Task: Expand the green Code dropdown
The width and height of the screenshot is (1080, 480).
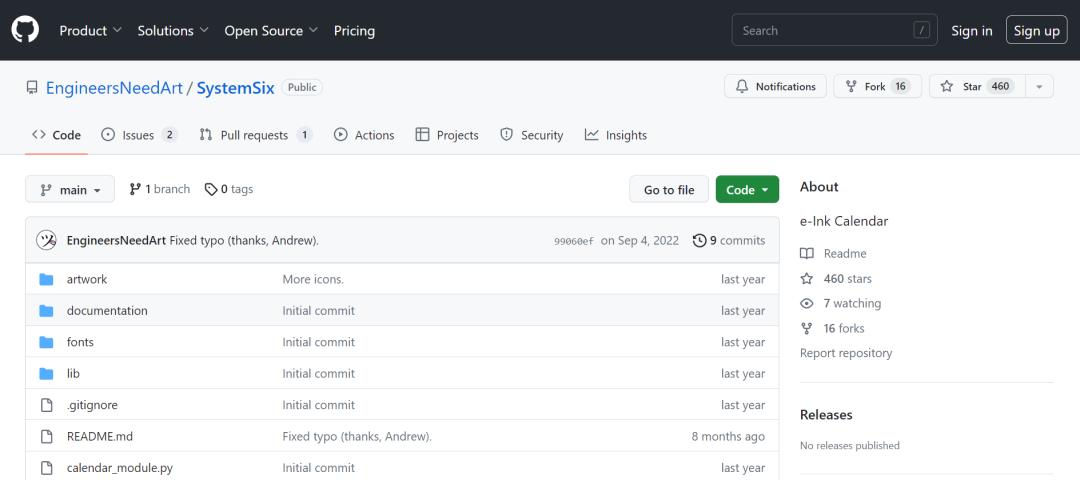Action: 747,189
